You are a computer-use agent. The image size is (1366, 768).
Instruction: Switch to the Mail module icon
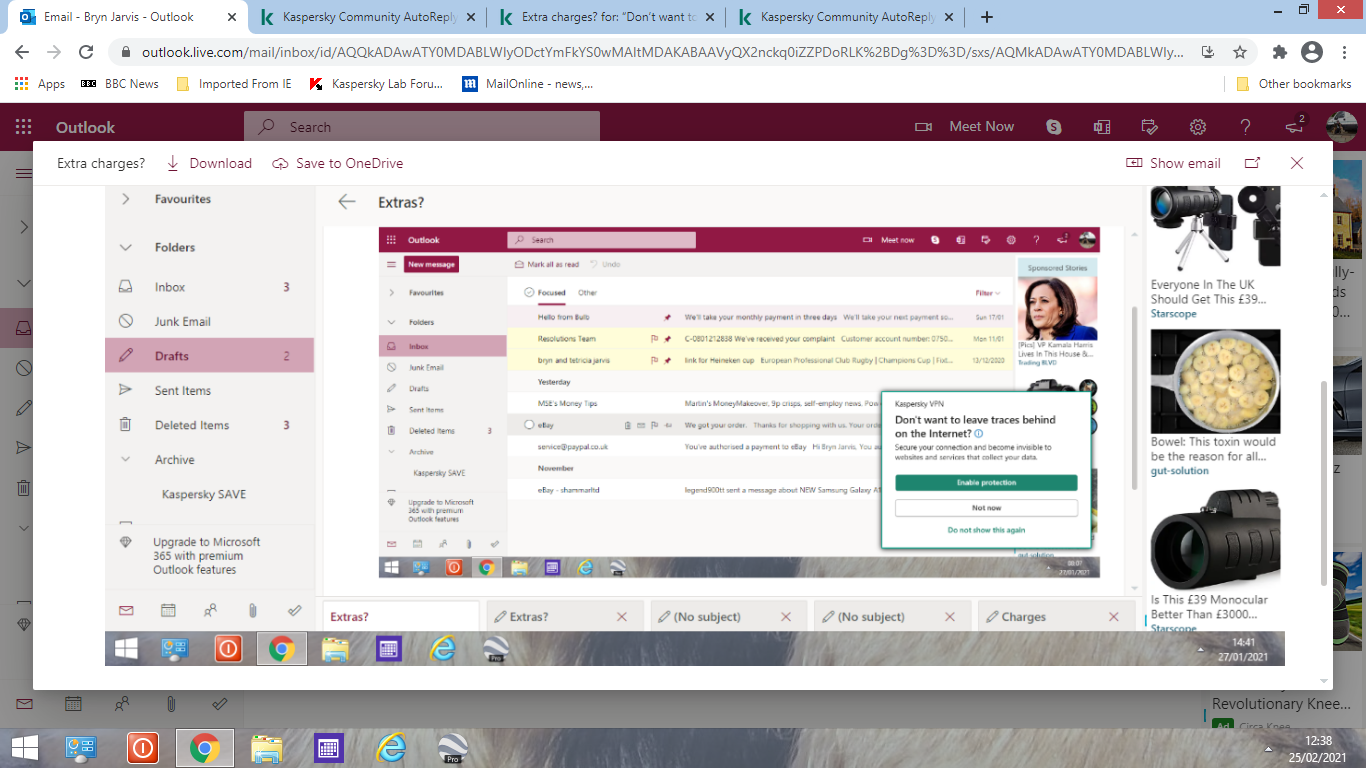click(23, 703)
